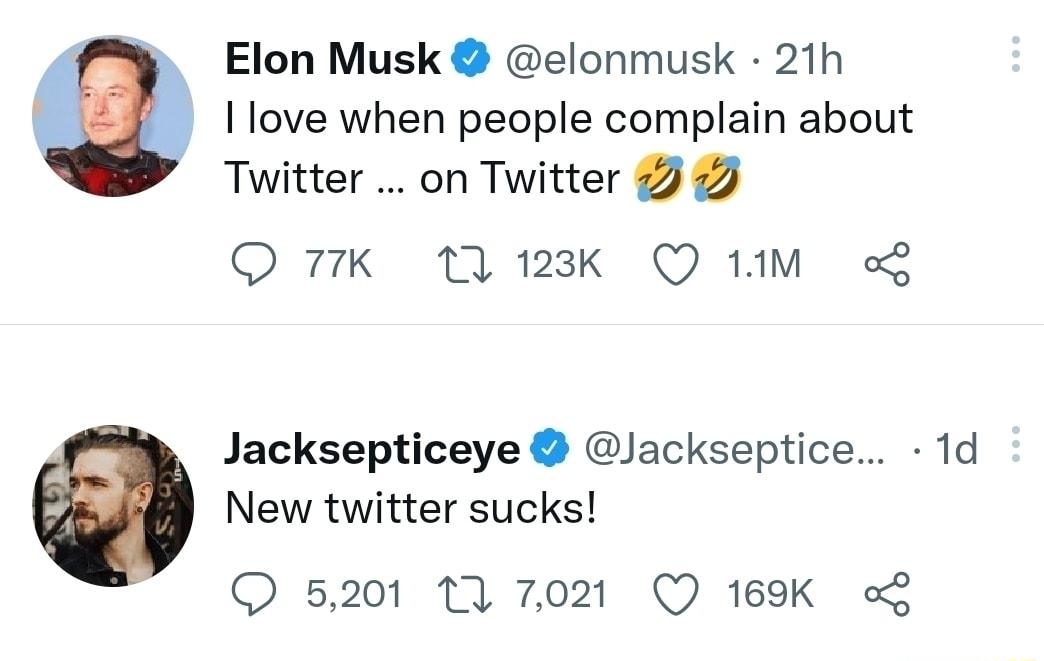Open tweet via the 21h timestamp
1044x661 pixels.
808,61
